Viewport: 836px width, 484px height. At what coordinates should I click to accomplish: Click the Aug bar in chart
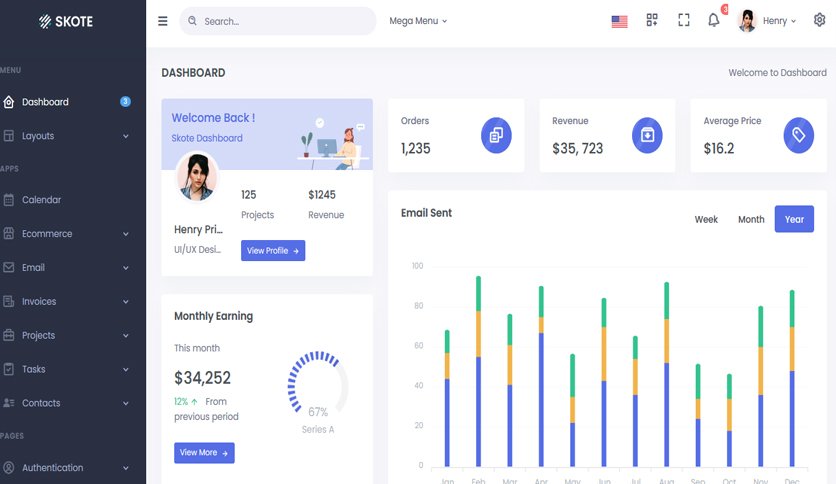click(666, 374)
